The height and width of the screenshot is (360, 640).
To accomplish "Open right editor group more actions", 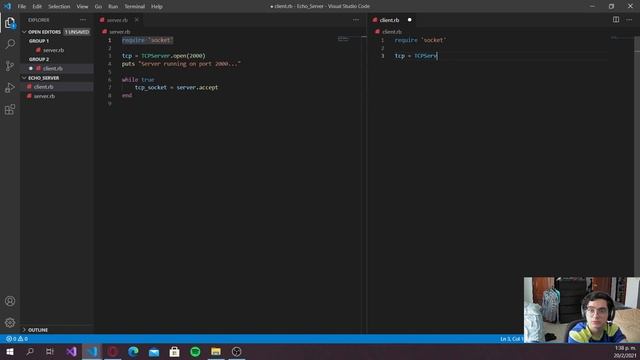I will (629, 20).
